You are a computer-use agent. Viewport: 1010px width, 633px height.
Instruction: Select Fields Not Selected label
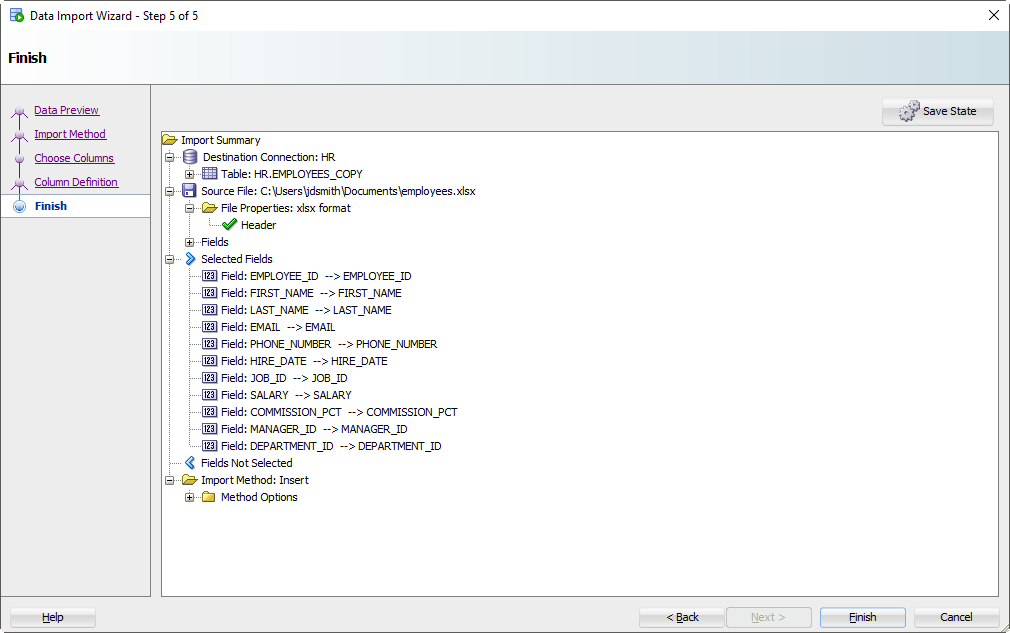(247, 463)
